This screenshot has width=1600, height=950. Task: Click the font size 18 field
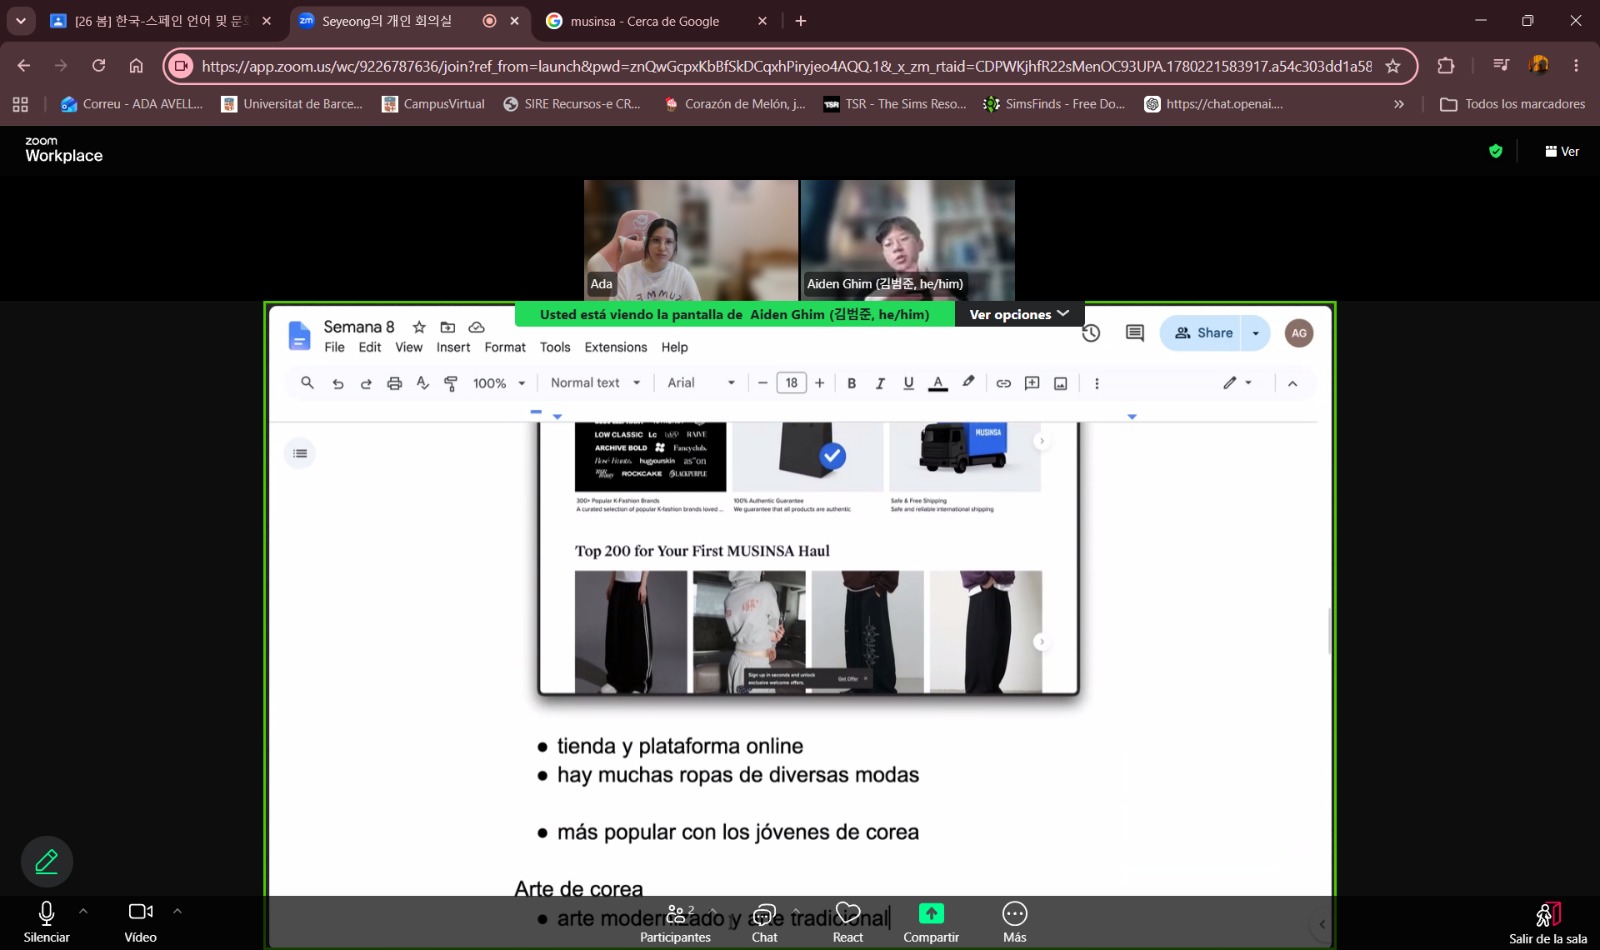click(x=791, y=383)
